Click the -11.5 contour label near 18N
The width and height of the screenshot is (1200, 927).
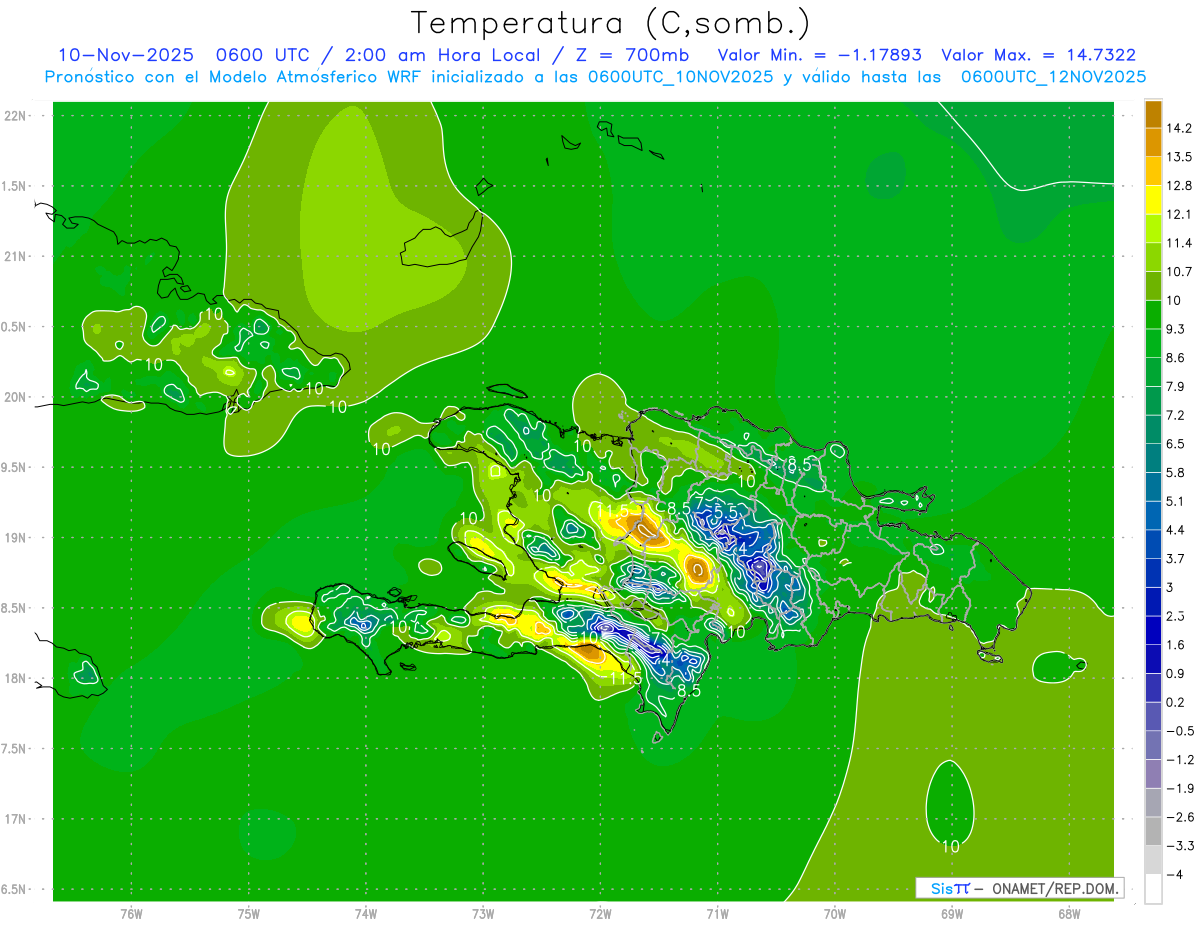[x=624, y=679]
